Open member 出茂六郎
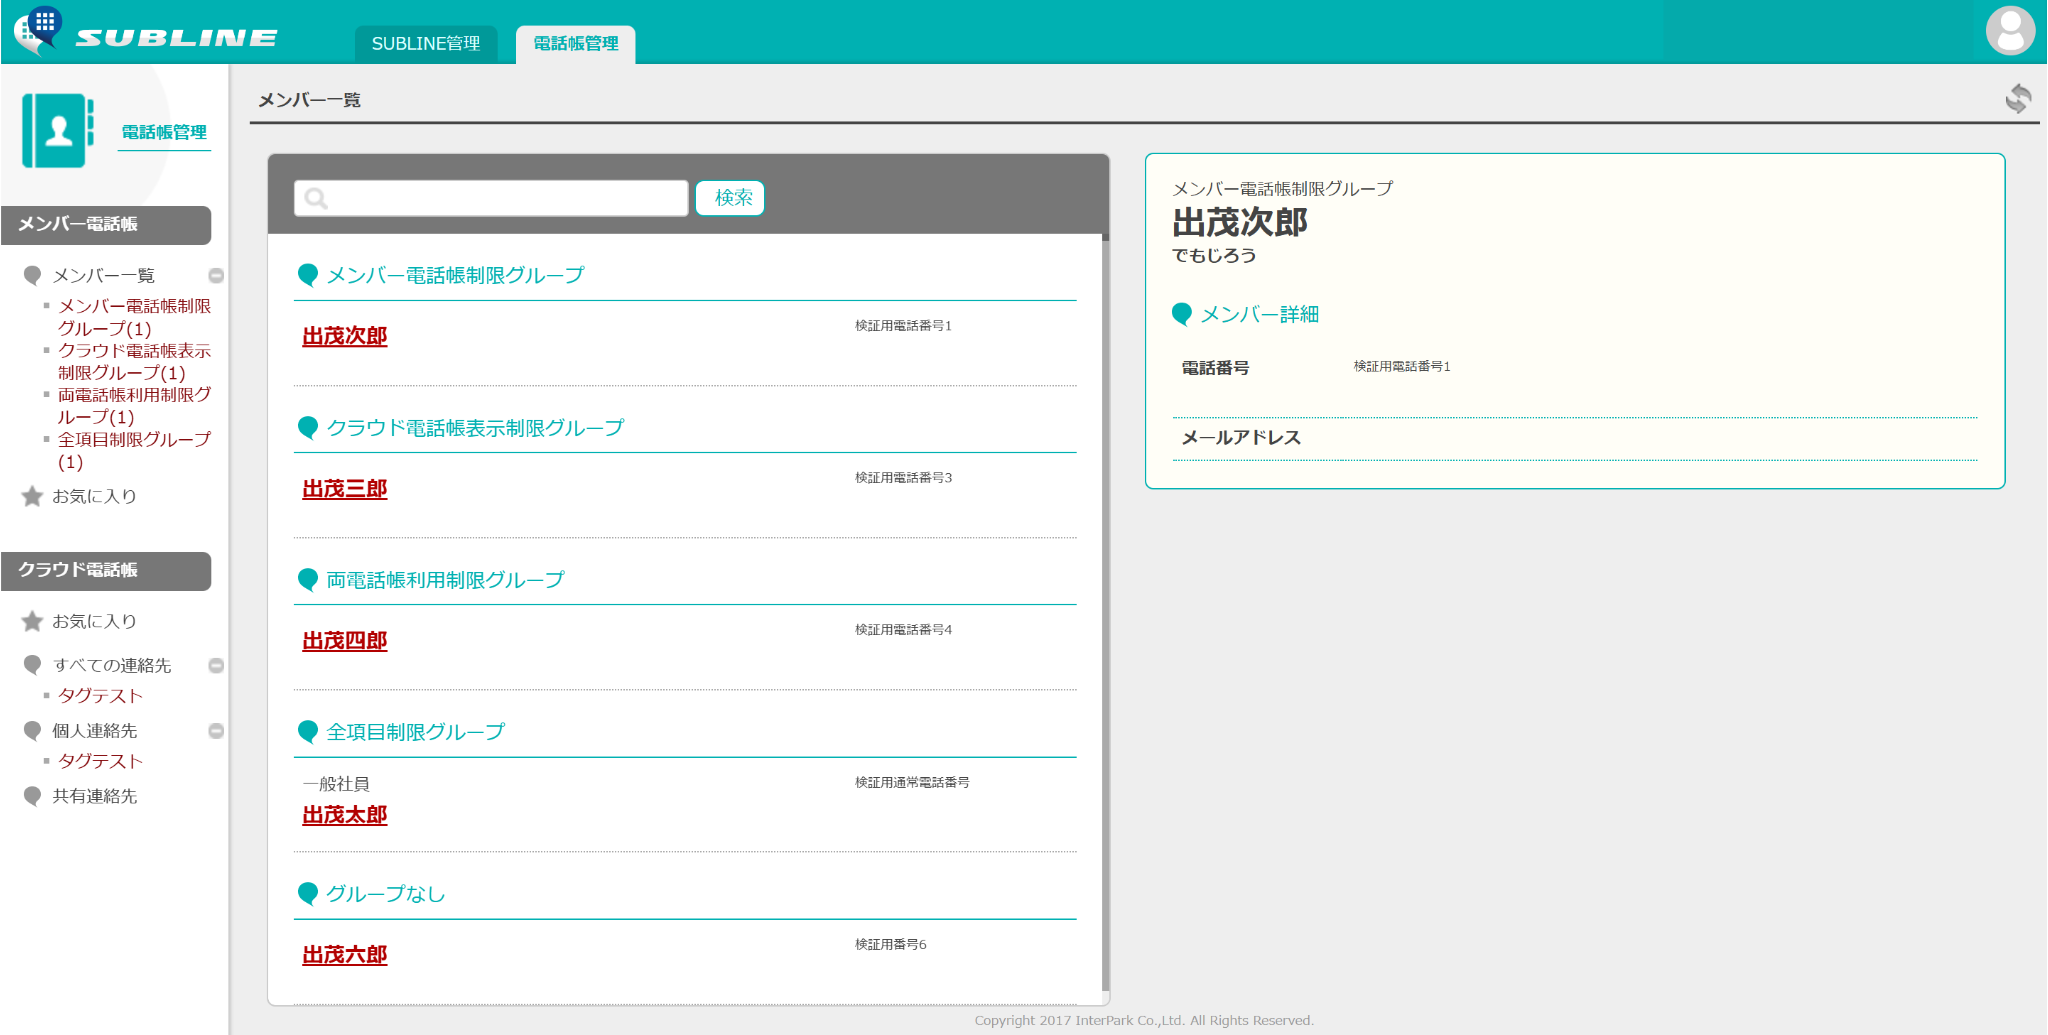Screen dimensions: 2048x1035 [345, 955]
